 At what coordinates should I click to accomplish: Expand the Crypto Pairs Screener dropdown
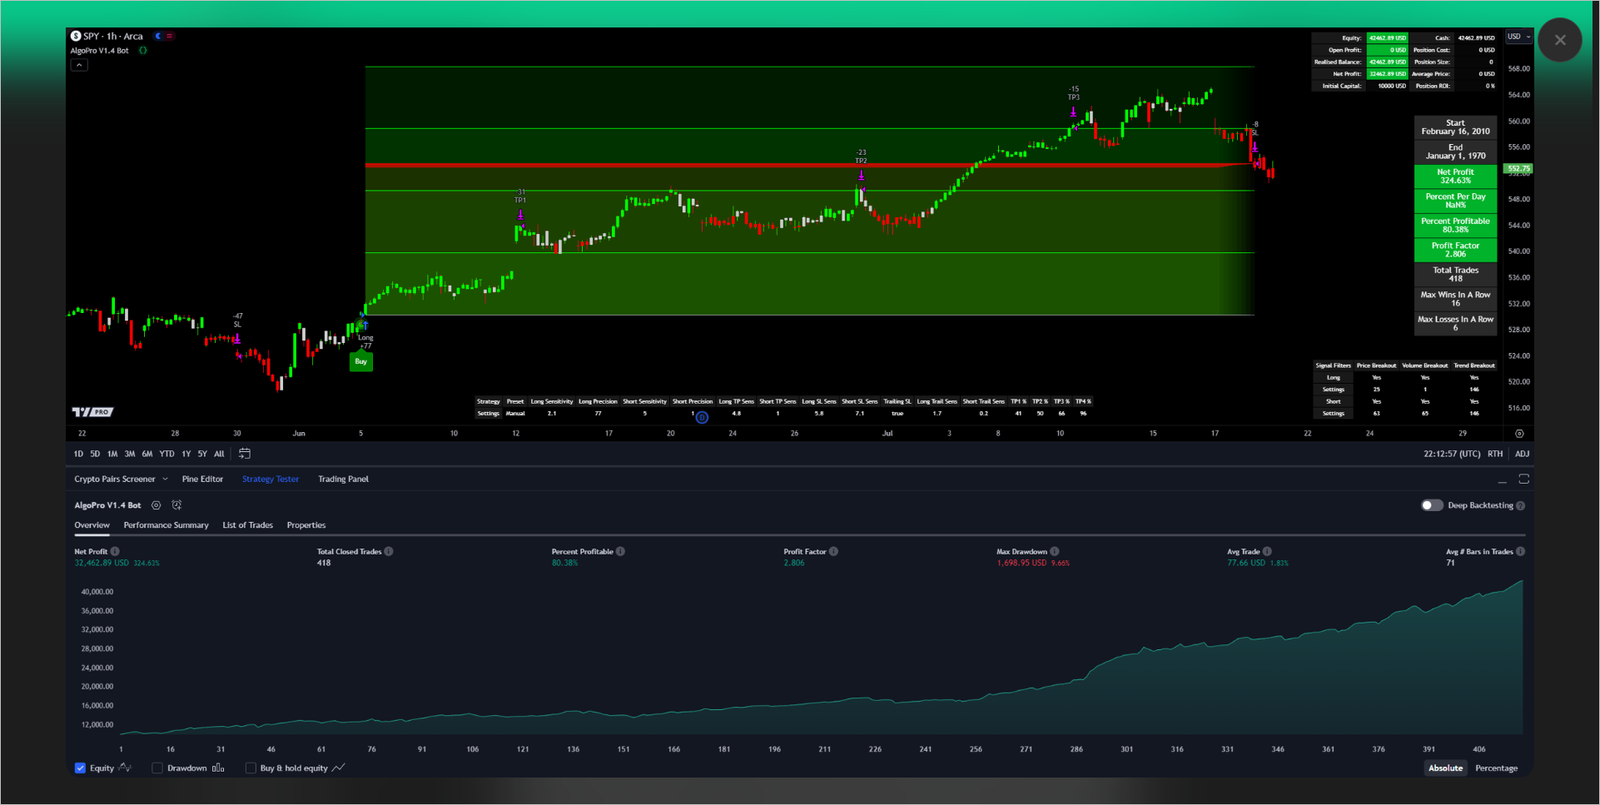pyautogui.click(x=165, y=479)
